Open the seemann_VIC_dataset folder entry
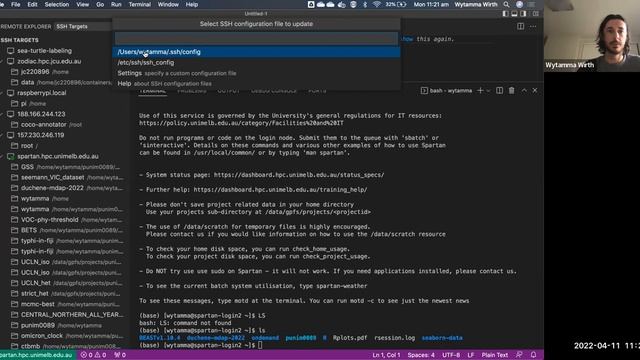This screenshot has height=360, width=640. [67, 178]
